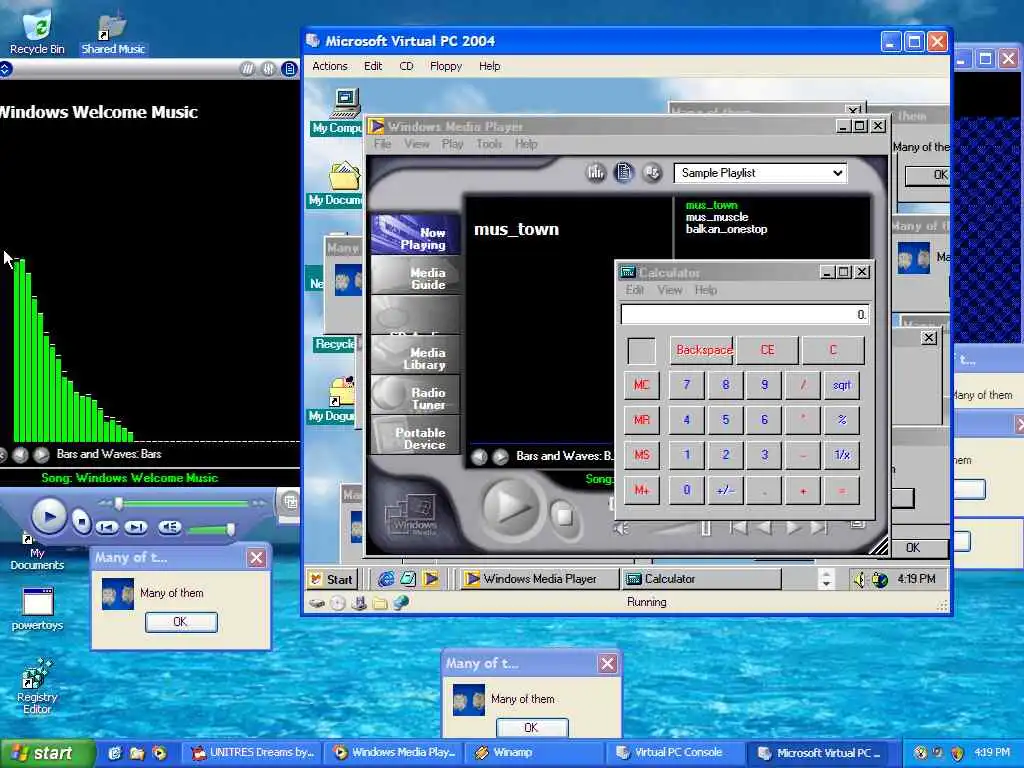Click the security shield icon in the host system tray

point(957,753)
